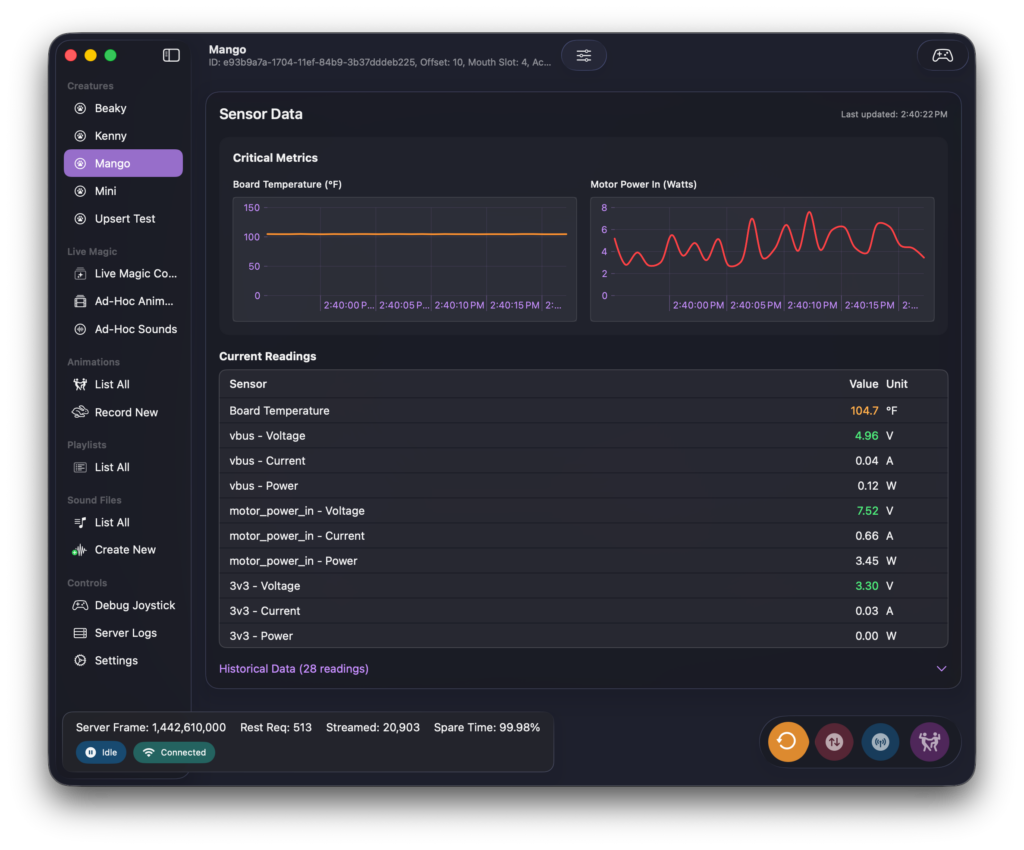
Task: Click the Idle status badge
Action: click(101, 753)
